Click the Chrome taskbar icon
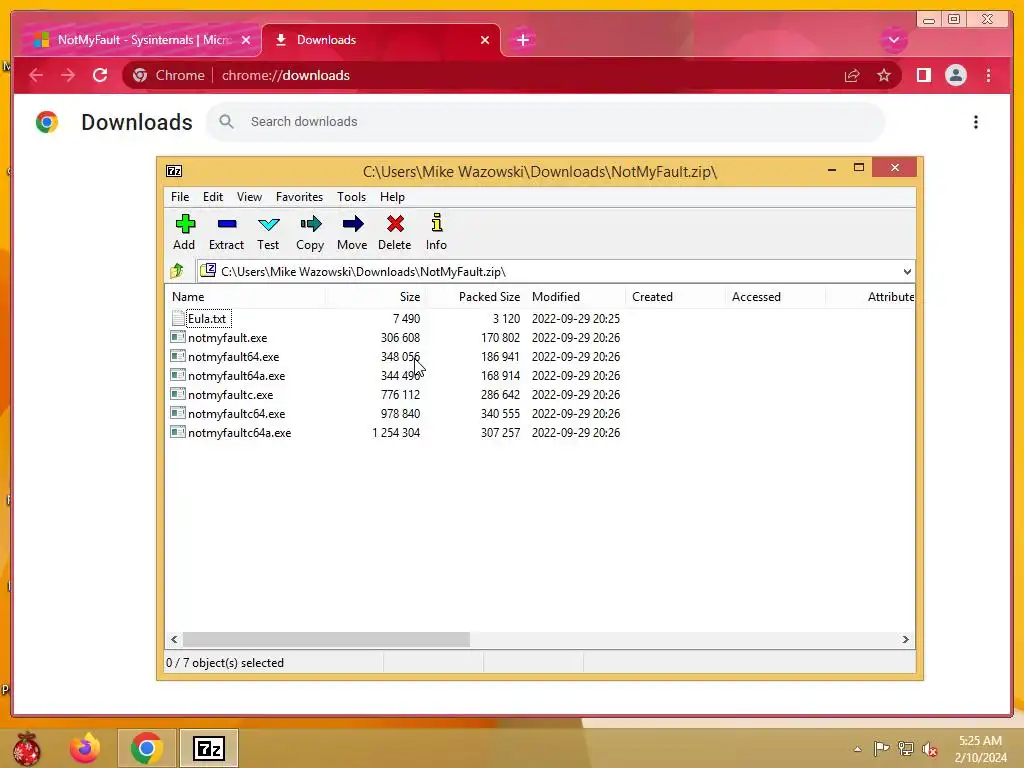 (146, 748)
